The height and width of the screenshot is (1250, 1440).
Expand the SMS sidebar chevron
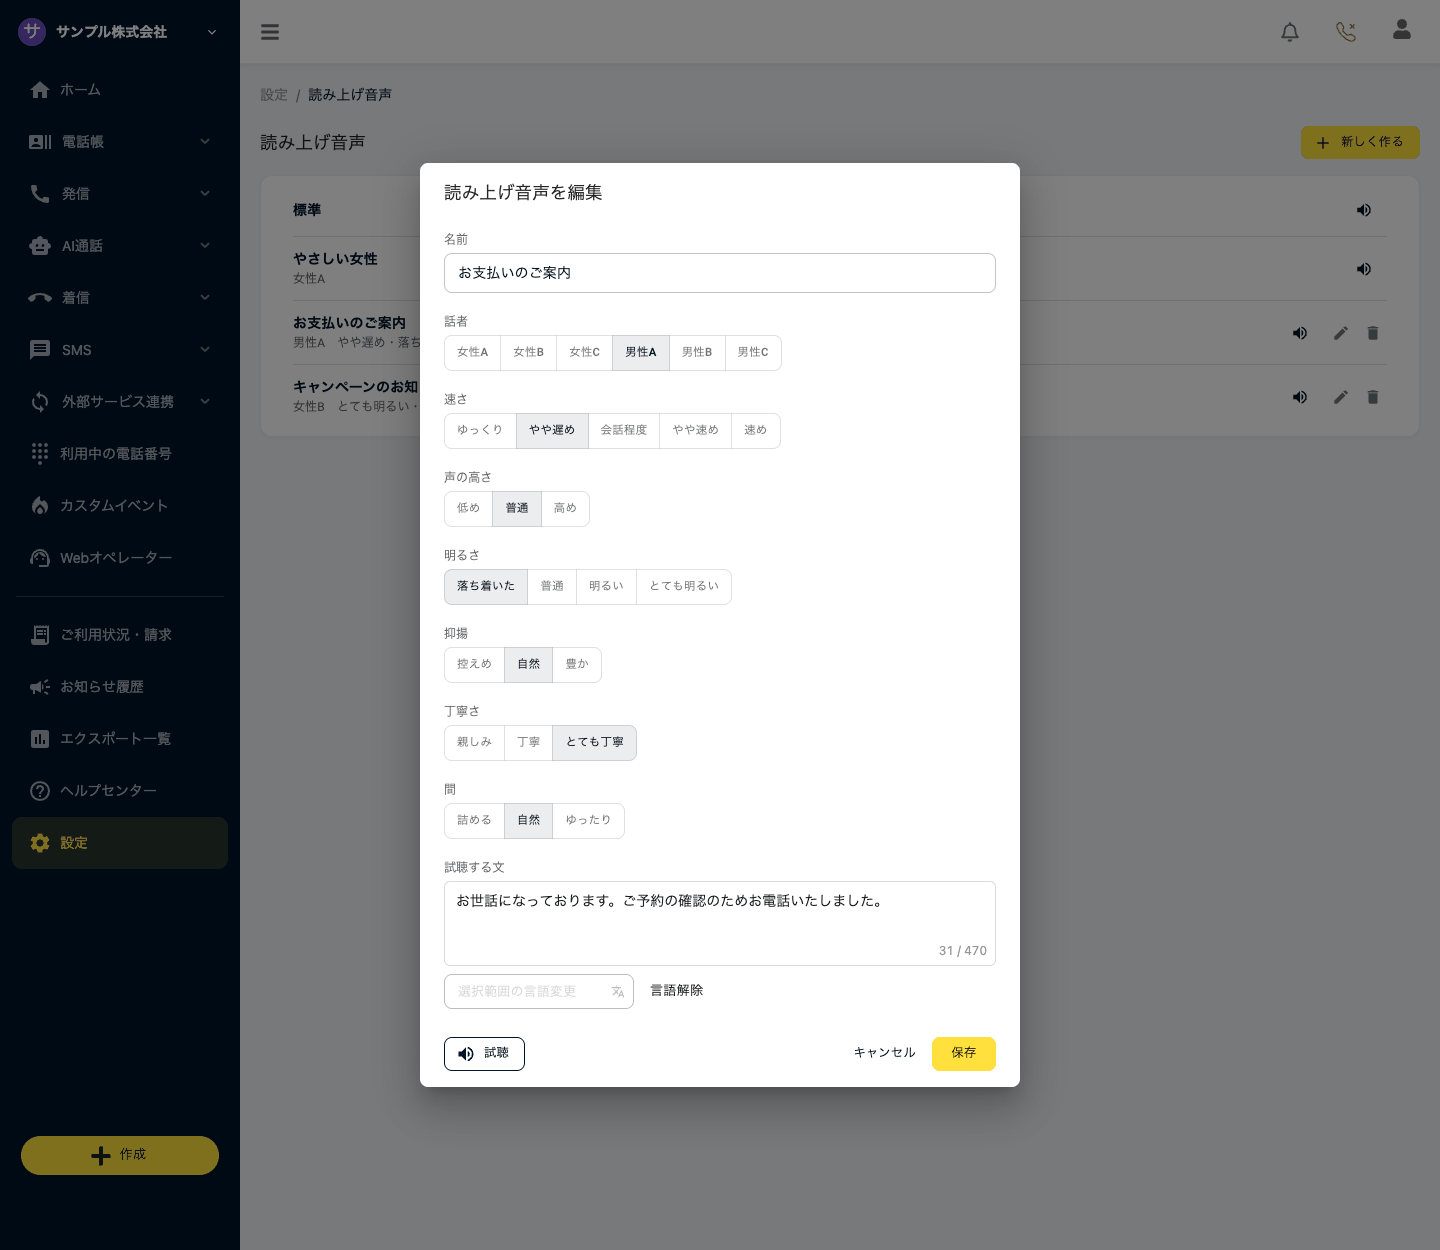pos(205,350)
